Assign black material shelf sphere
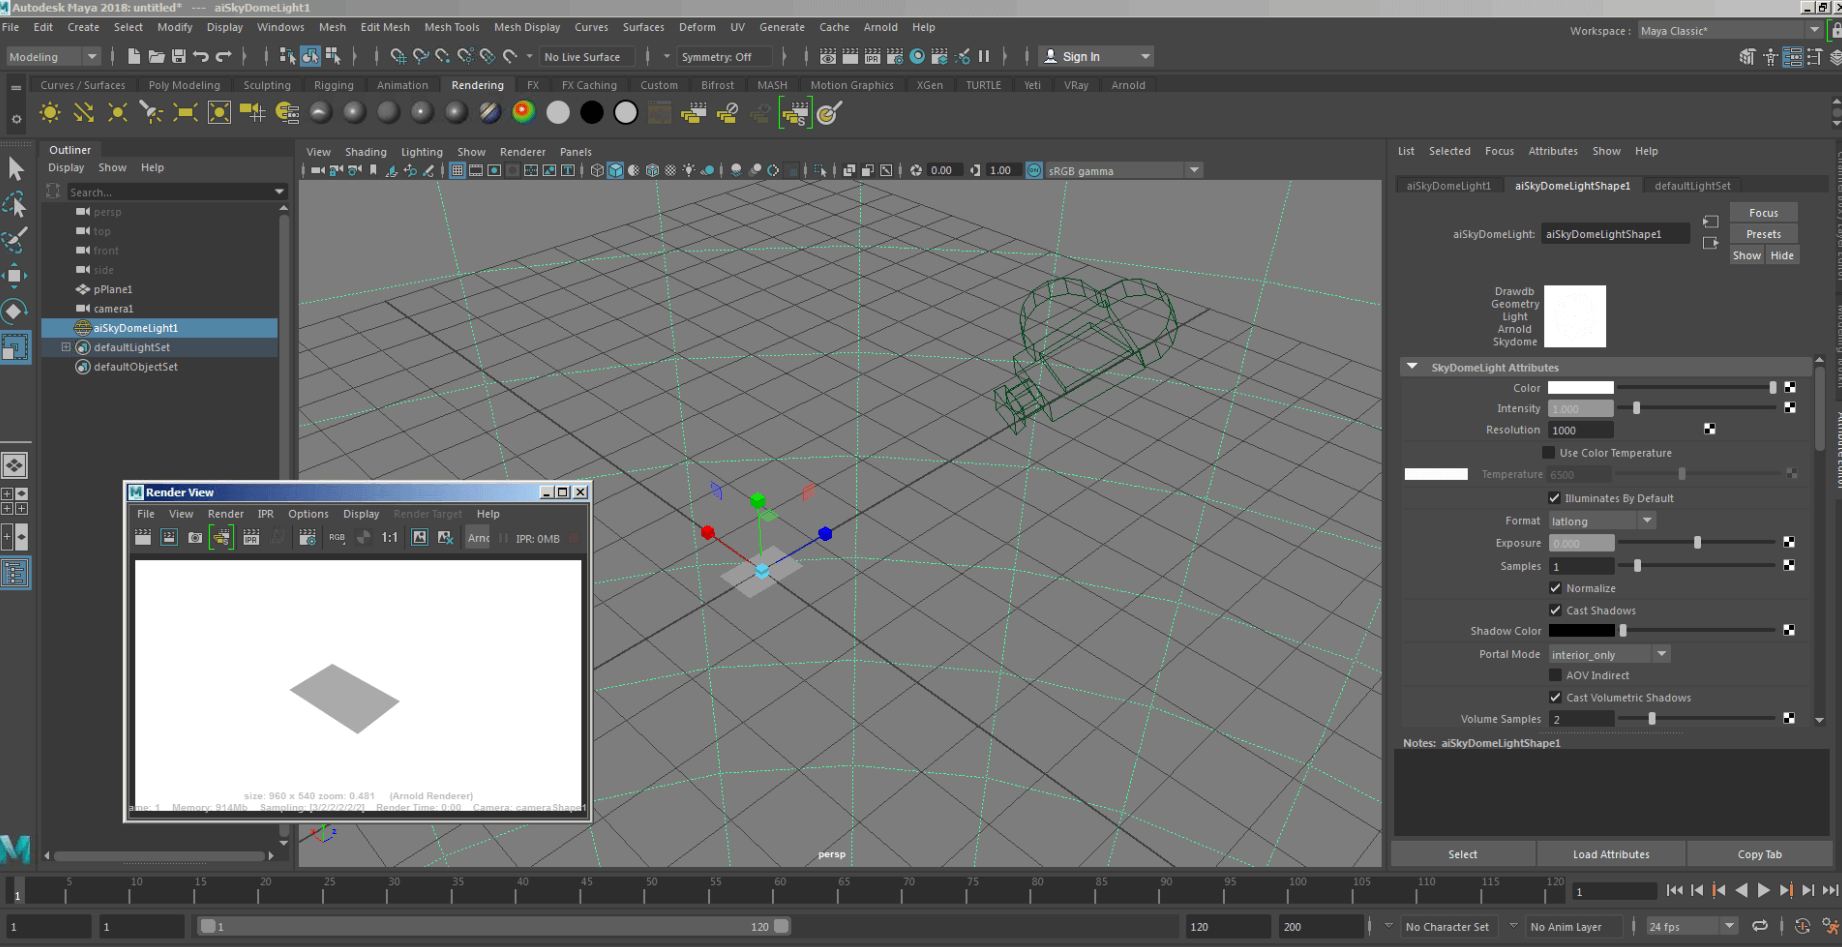This screenshot has height=947, width=1842. click(x=592, y=113)
